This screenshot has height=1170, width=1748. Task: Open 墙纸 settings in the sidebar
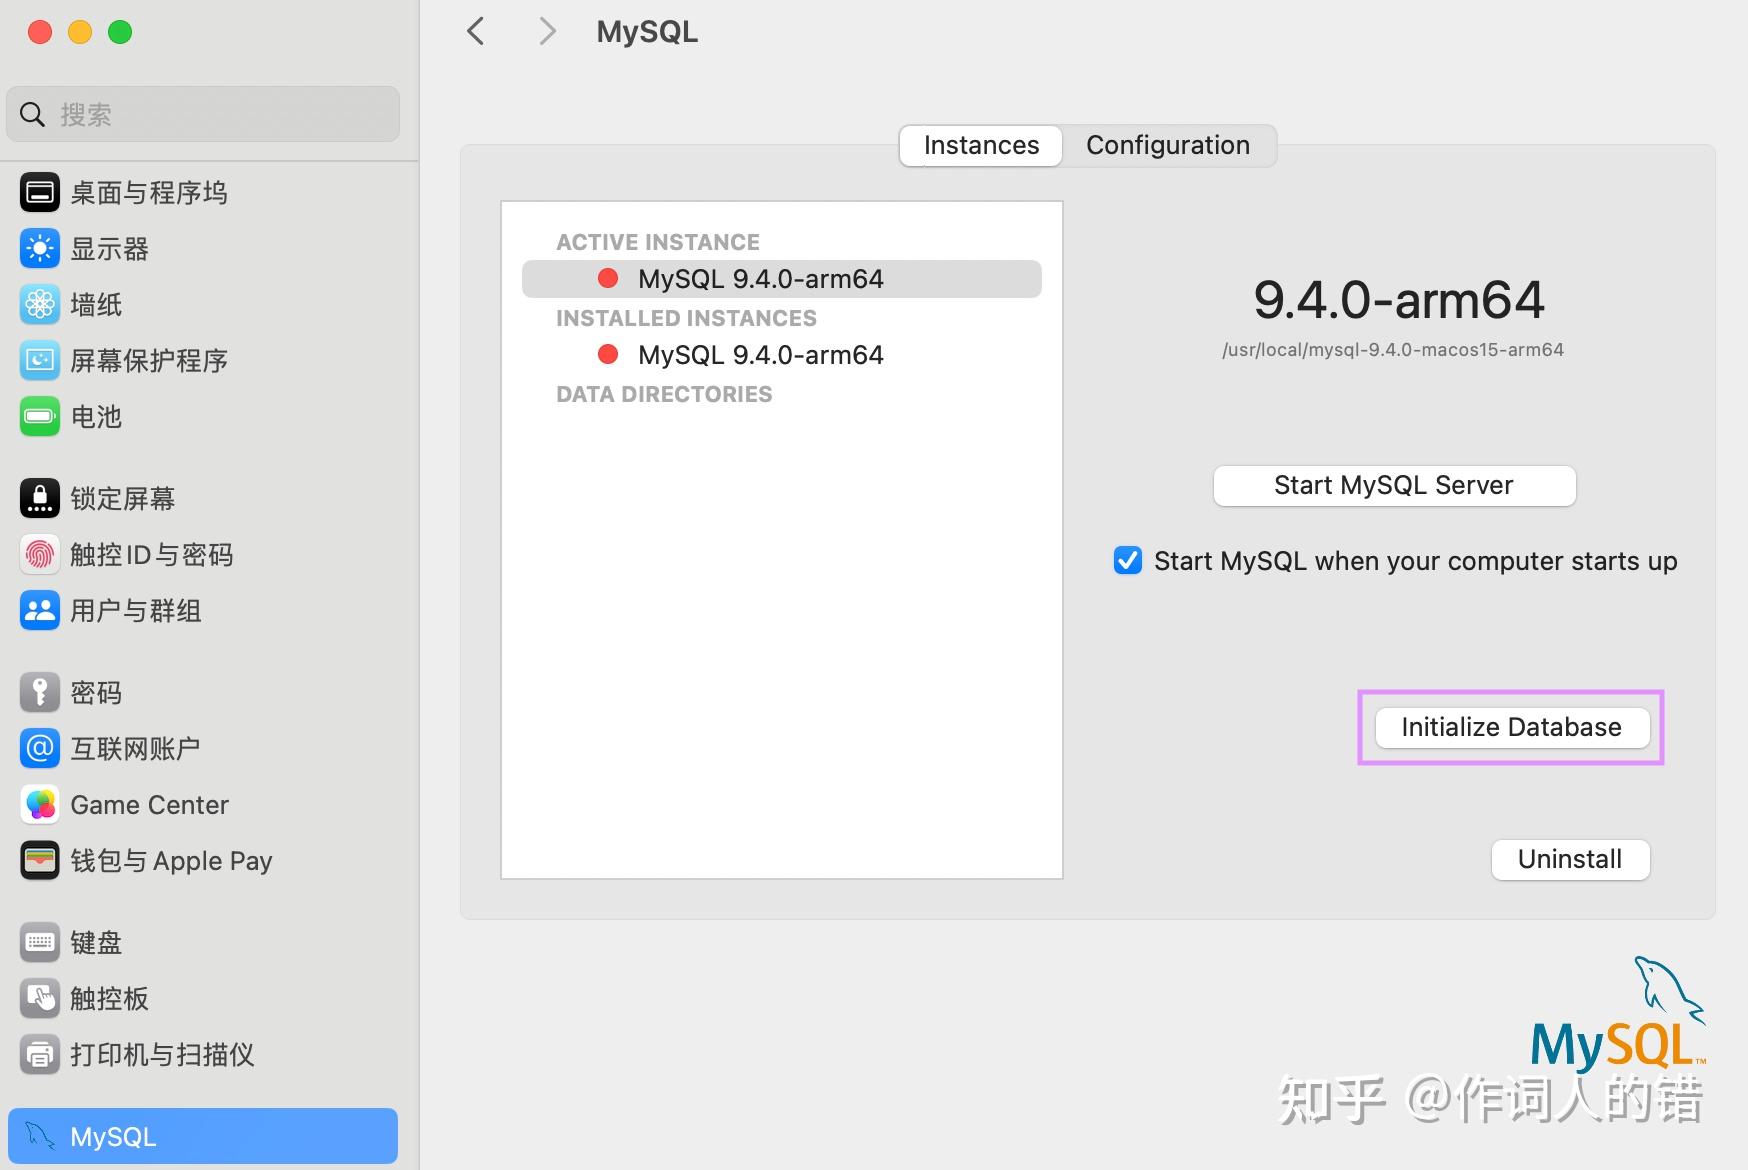[x=95, y=305]
